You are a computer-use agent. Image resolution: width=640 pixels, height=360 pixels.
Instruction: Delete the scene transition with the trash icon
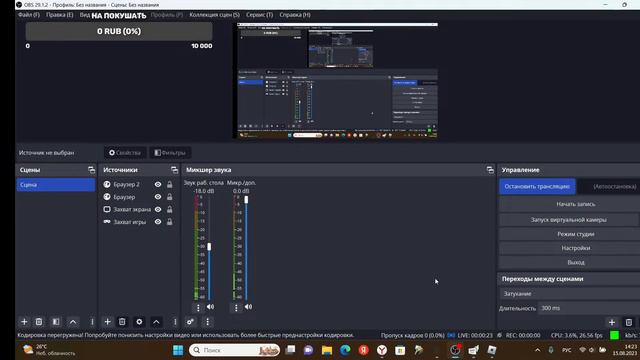pos(629,322)
